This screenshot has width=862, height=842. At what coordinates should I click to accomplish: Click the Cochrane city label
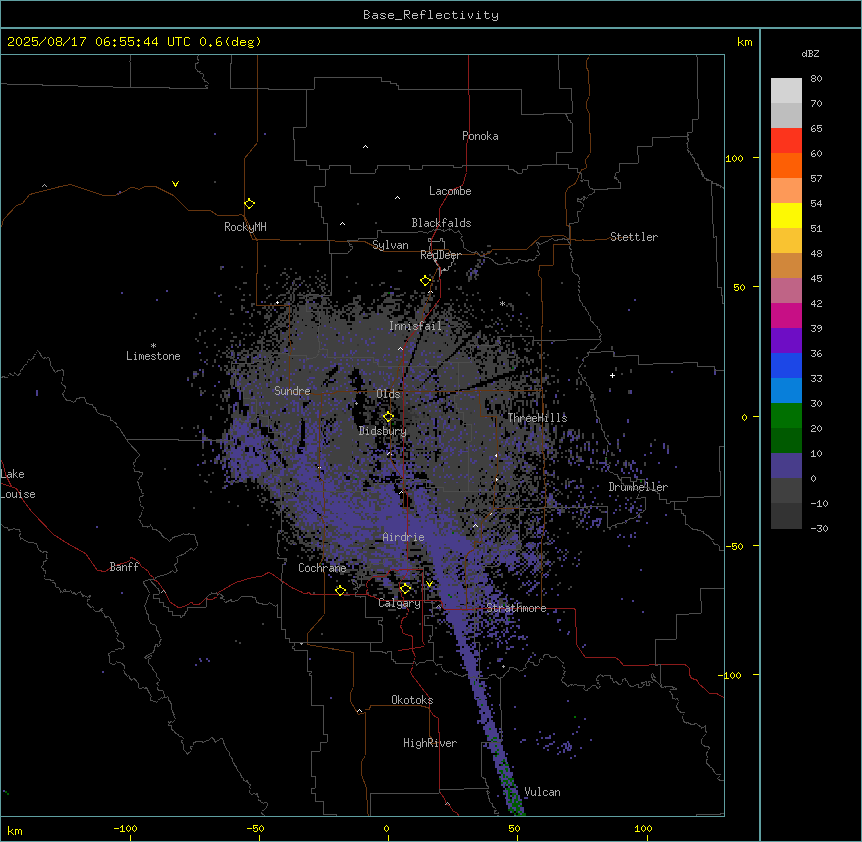click(x=322, y=568)
